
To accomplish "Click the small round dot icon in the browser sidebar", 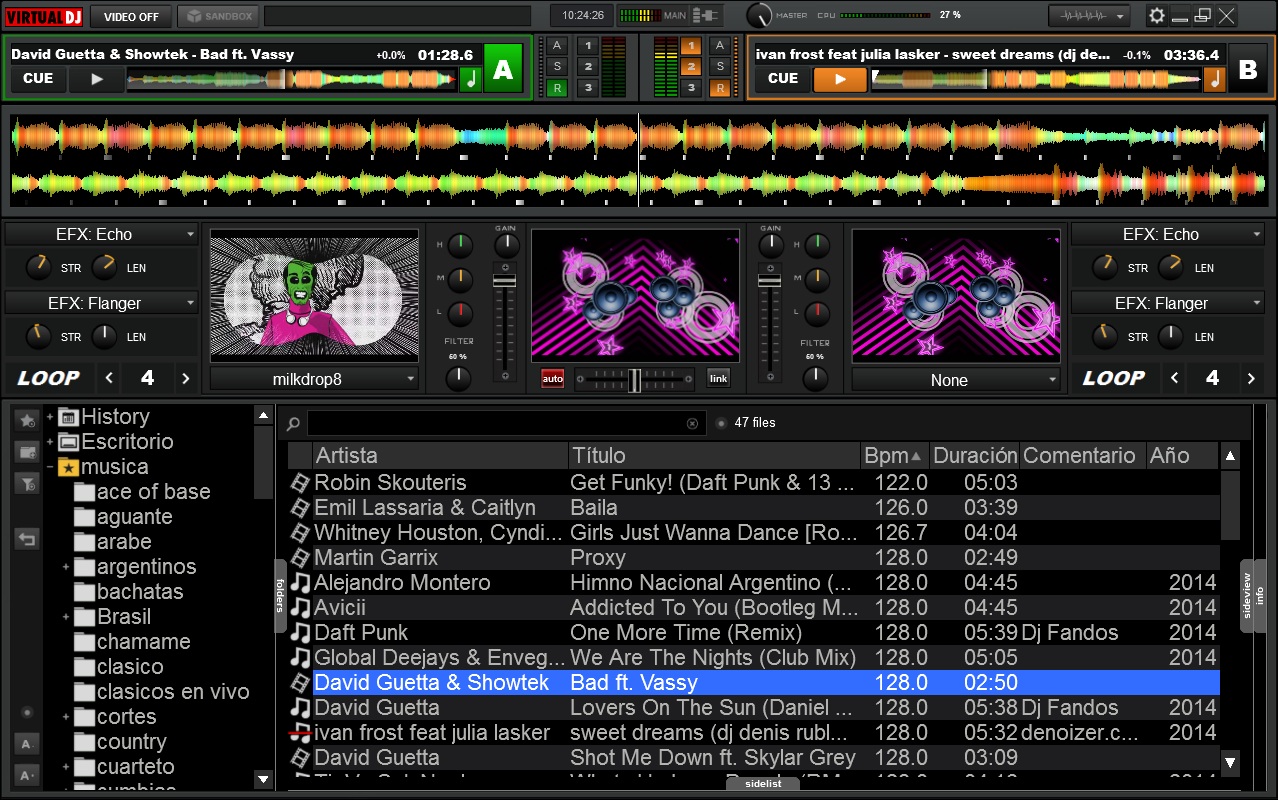I will 27,713.
